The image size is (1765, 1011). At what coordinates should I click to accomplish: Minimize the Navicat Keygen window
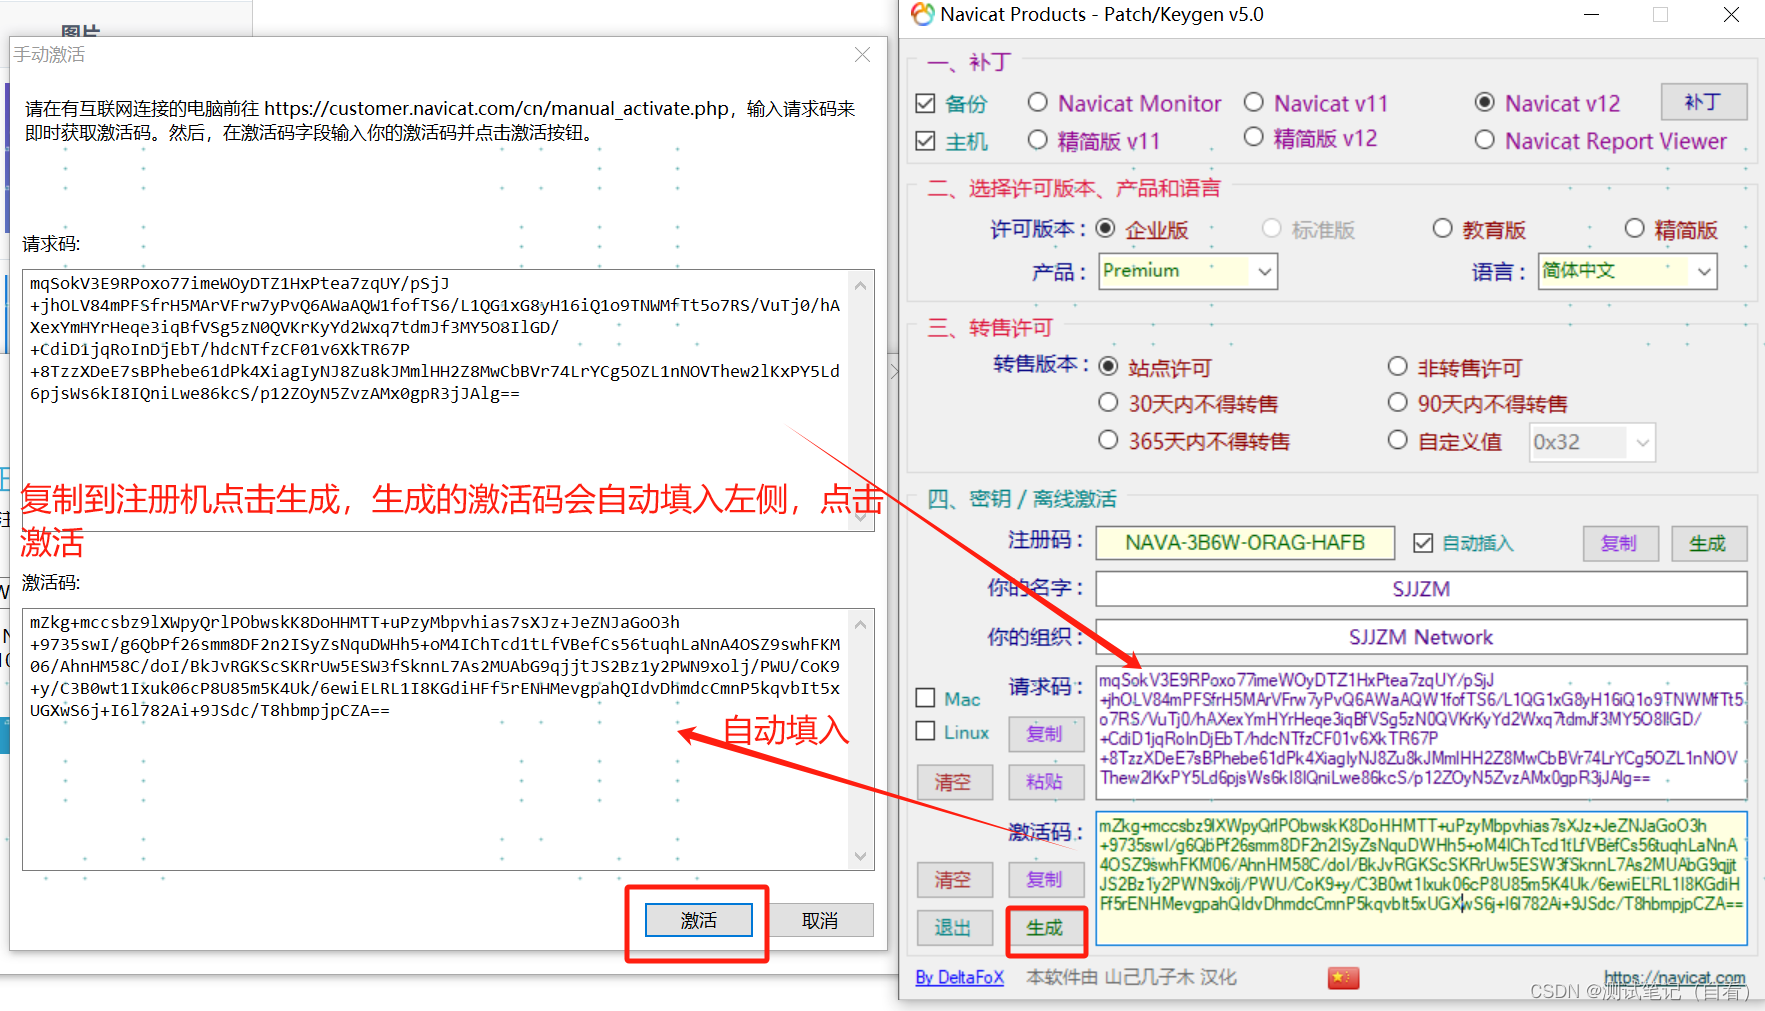coord(1591,15)
